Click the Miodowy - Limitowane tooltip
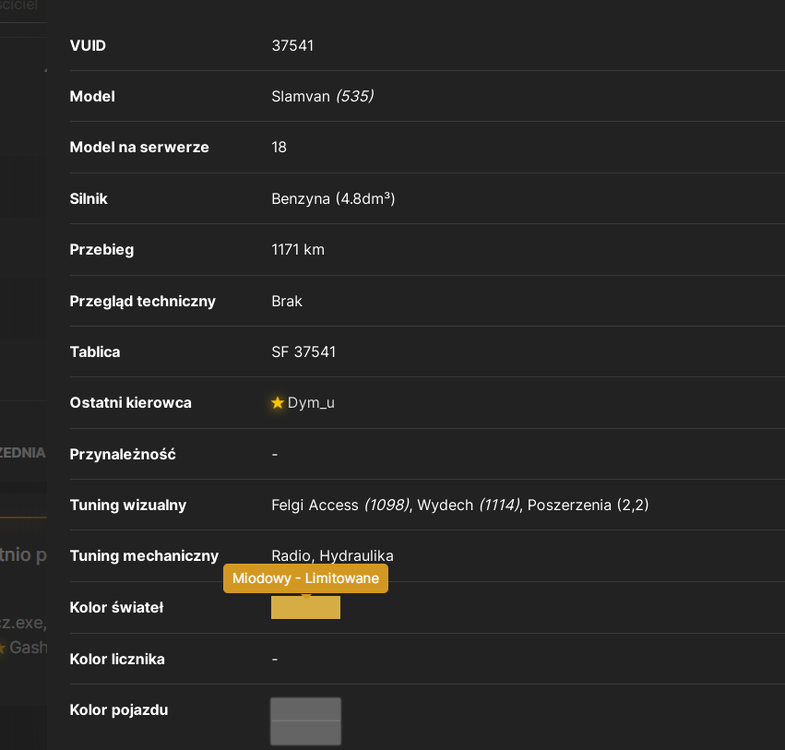This screenshot has width=785, height=750. (x=305, y=578)
